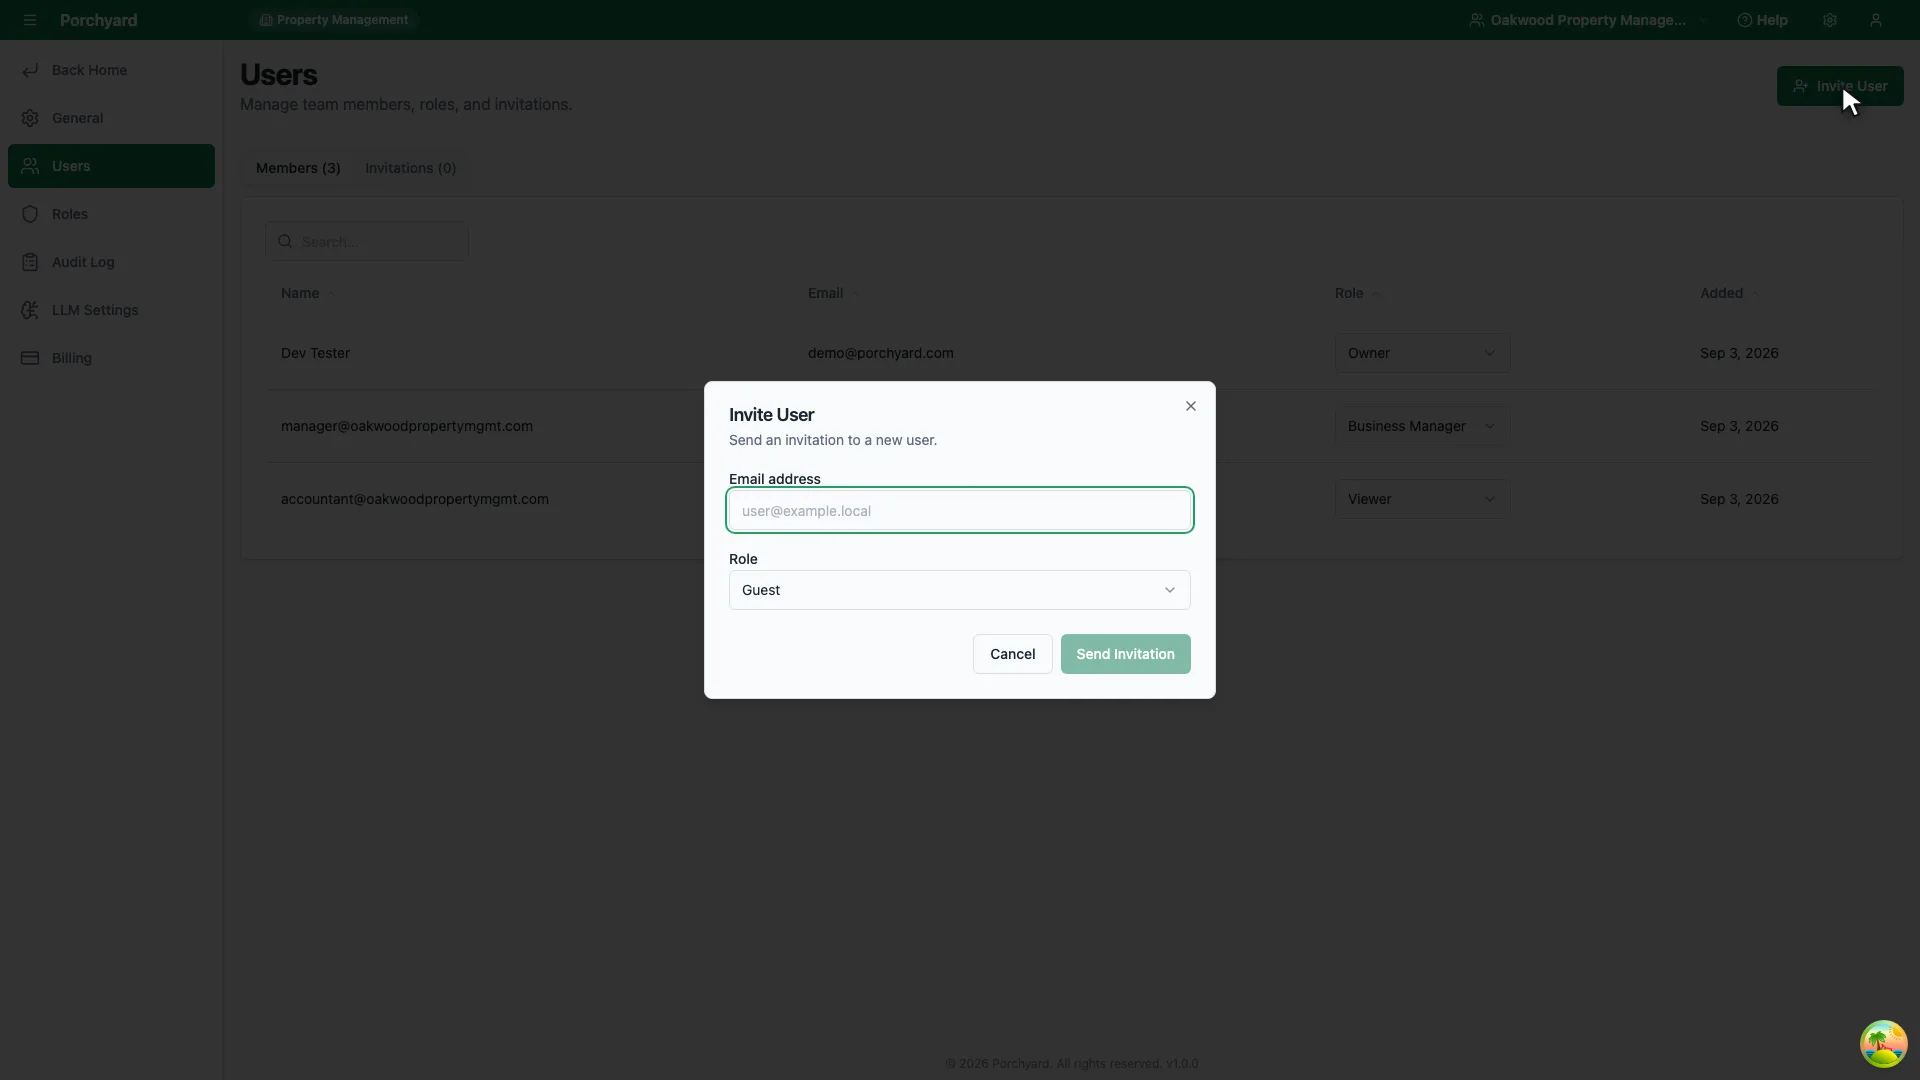The image size is (1920, 1080).
Task: Open the Property Management selector
Action: (x=334, y=20)
